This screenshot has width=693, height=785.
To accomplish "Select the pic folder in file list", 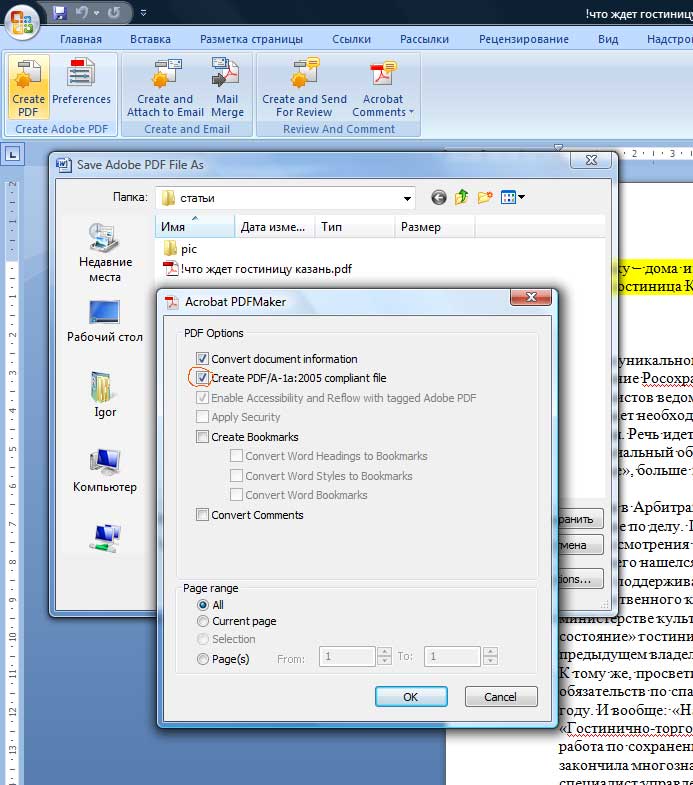I will tap(180, 248).
